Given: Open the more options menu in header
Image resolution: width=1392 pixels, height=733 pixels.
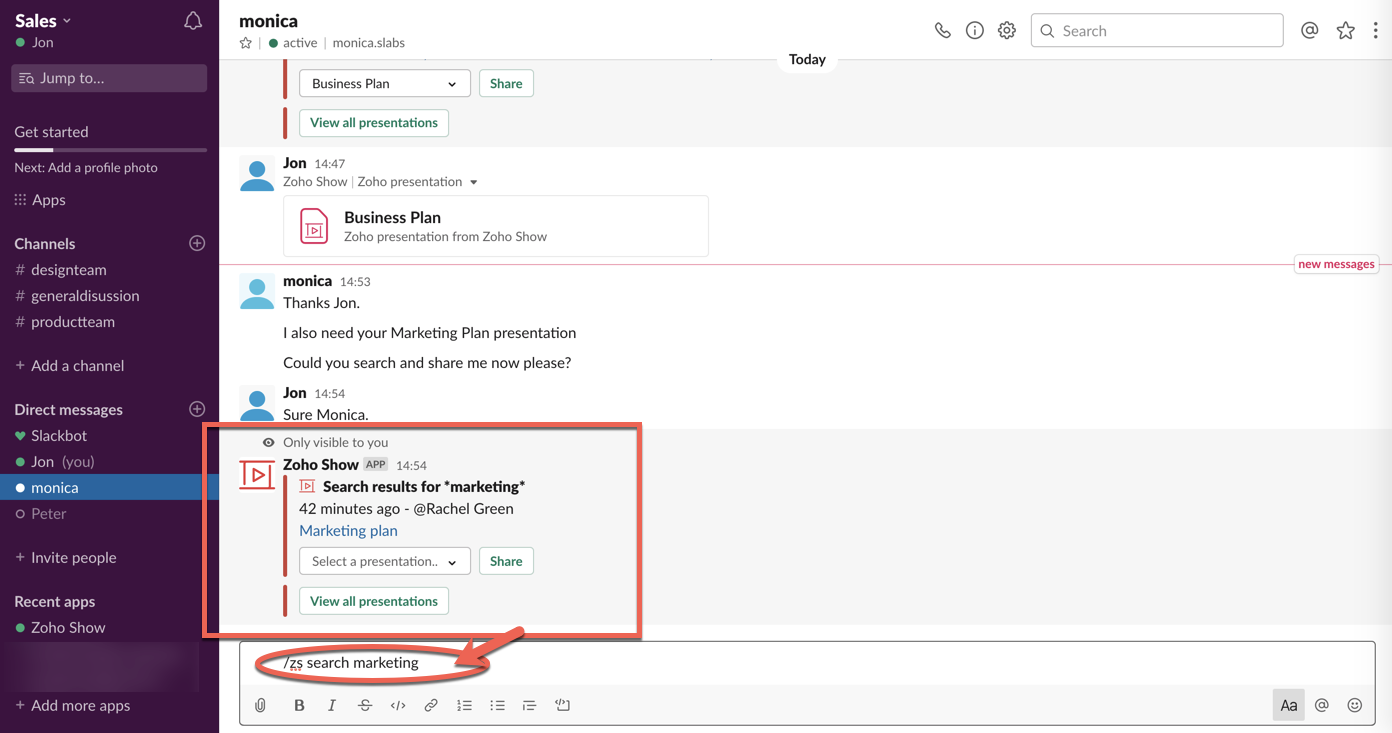Looking at the screenshot, I should pyautogui.click(x=1375, y=30).
